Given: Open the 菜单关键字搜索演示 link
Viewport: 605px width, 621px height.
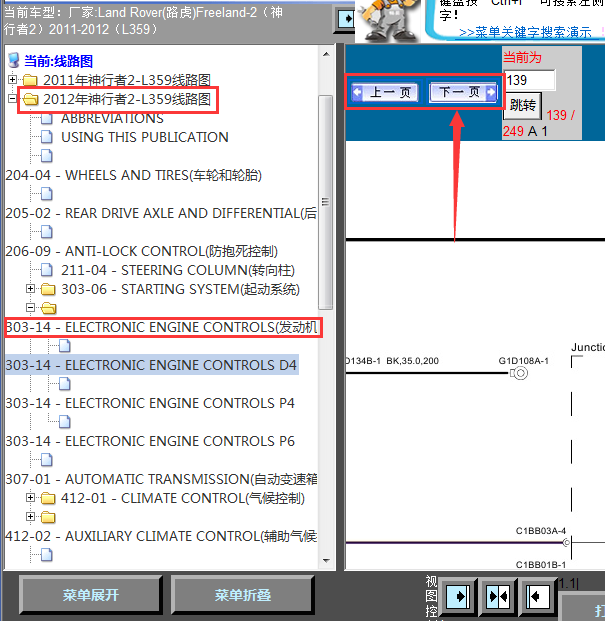Looking at the screenshot, I should pyautogui.click(x=525, y=32).
